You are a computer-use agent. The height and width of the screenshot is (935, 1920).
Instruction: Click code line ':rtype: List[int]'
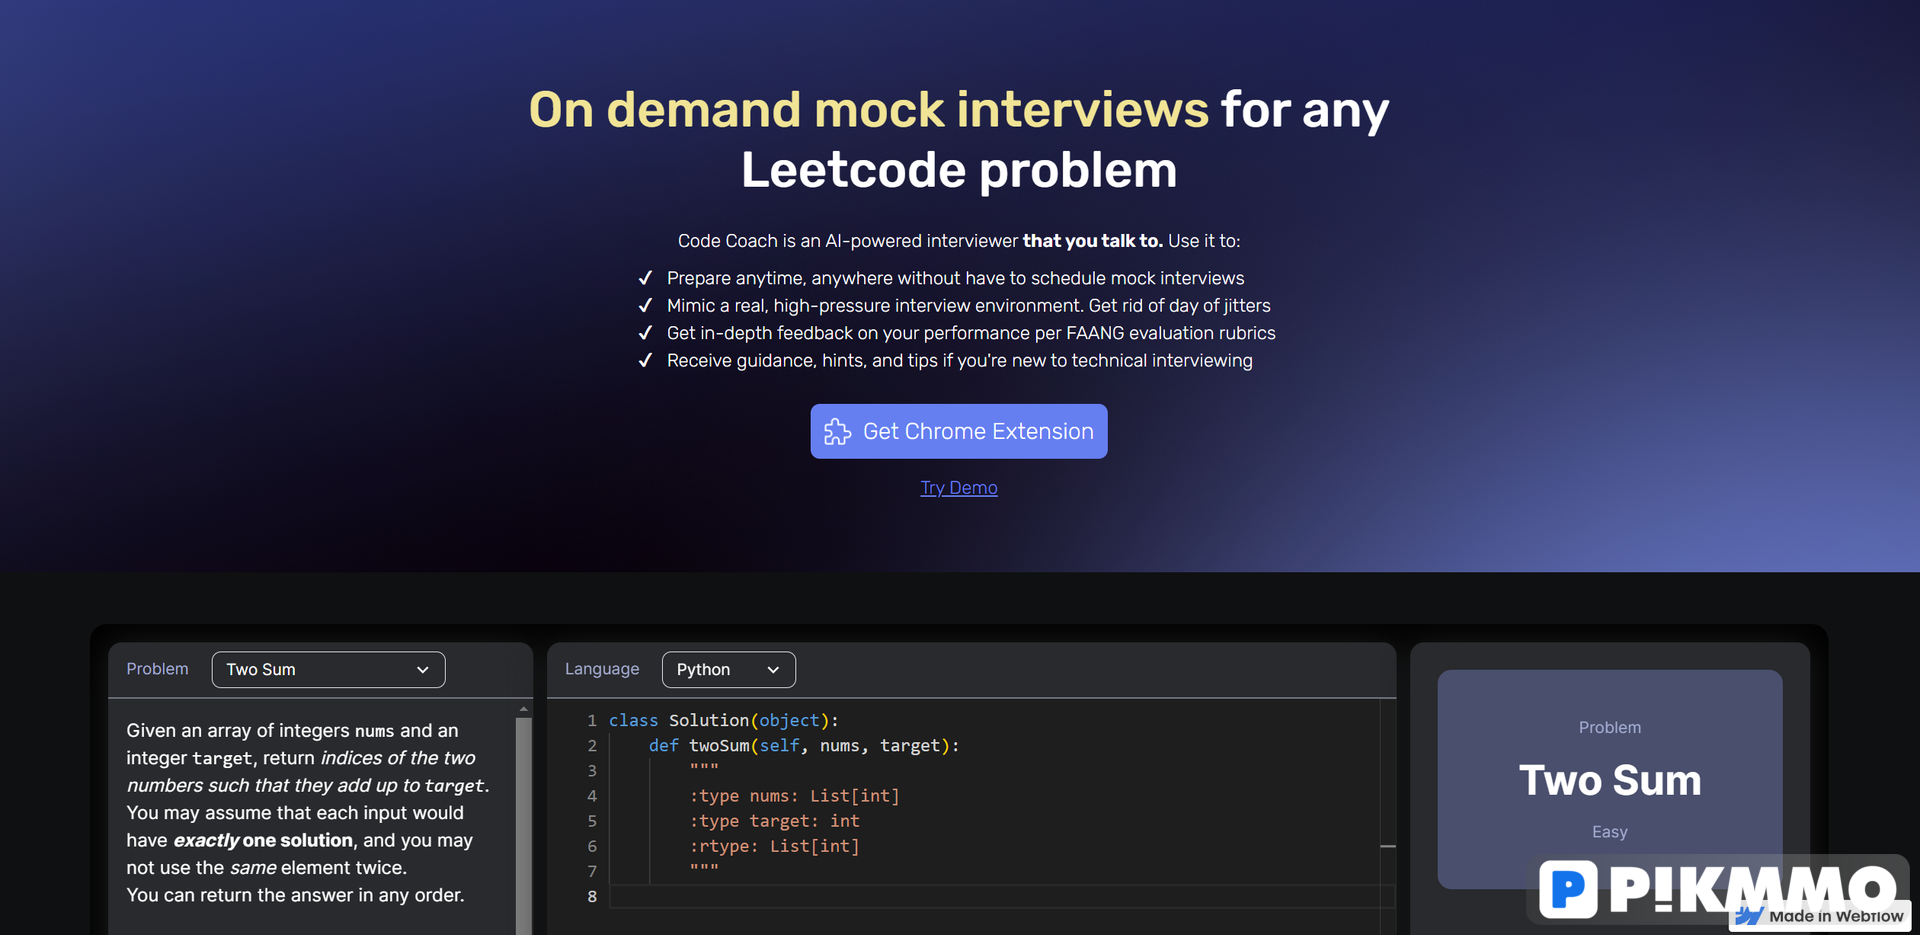click(x=774, y=846)
